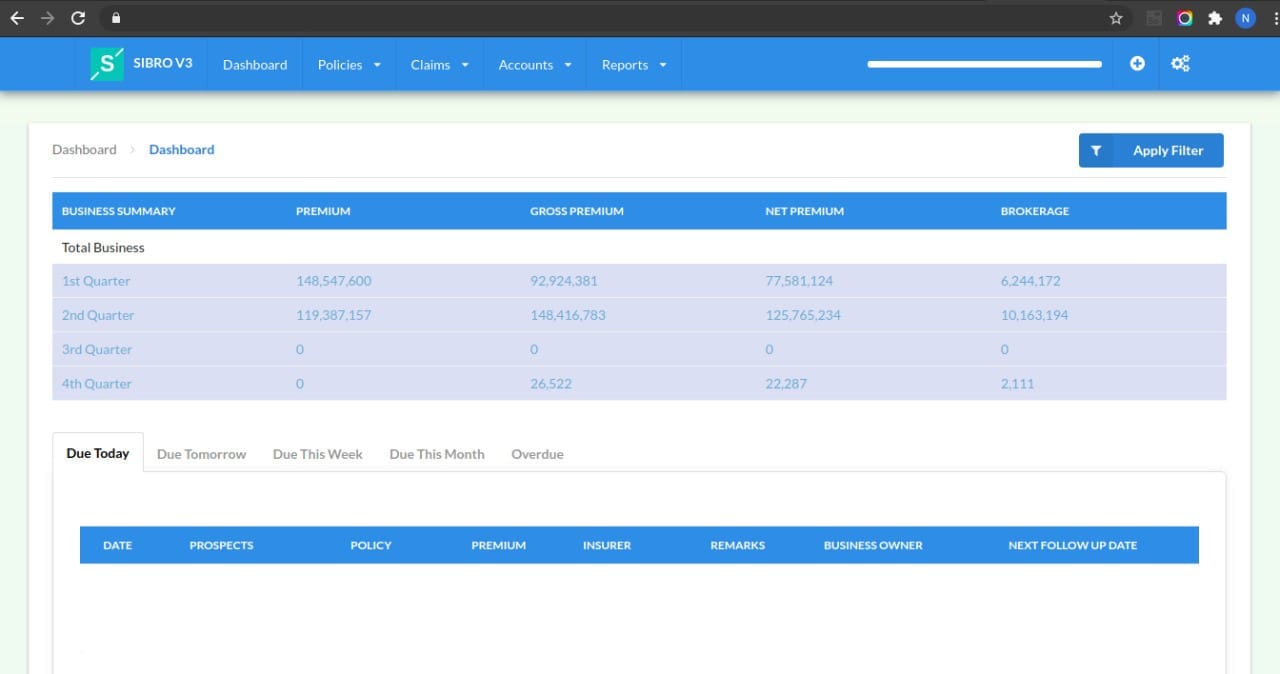The width and height of the screenshot is (1280, 674).
Task: Click inside the navbar search field
Action: click(x=984, y=63)
